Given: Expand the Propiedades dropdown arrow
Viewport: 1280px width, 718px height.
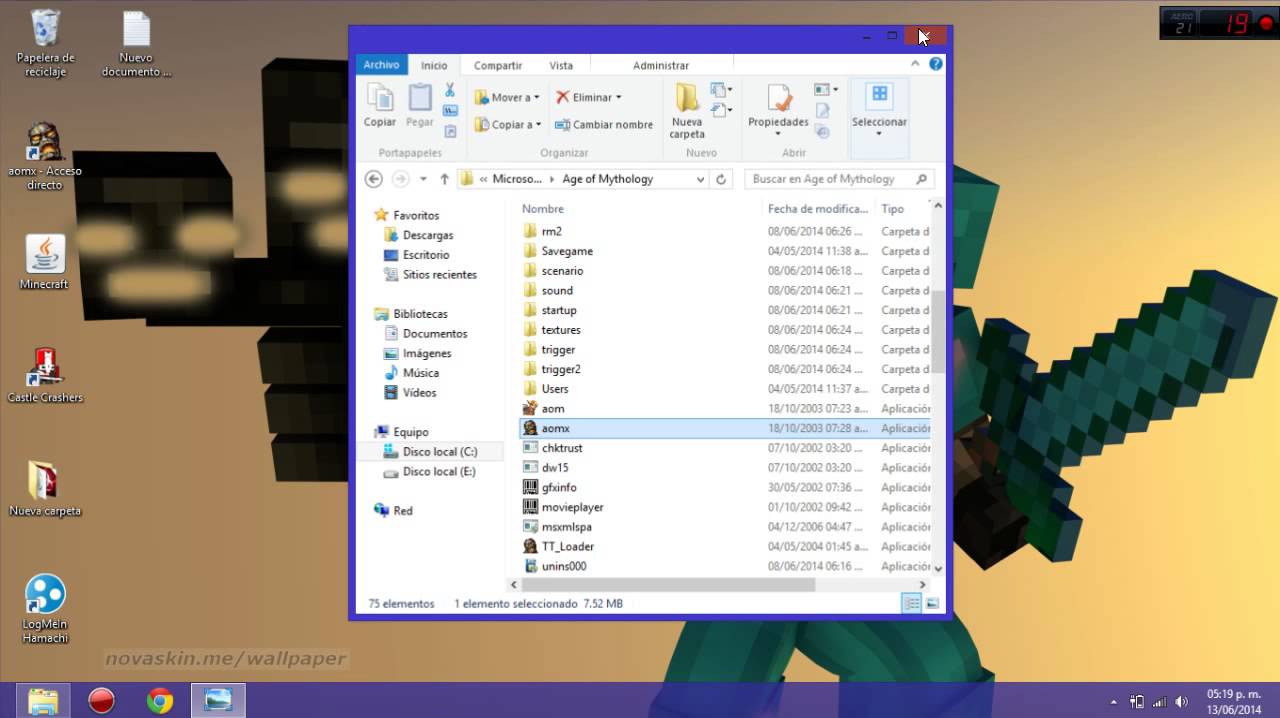Looking at the screenshot, I should (778, 133).
